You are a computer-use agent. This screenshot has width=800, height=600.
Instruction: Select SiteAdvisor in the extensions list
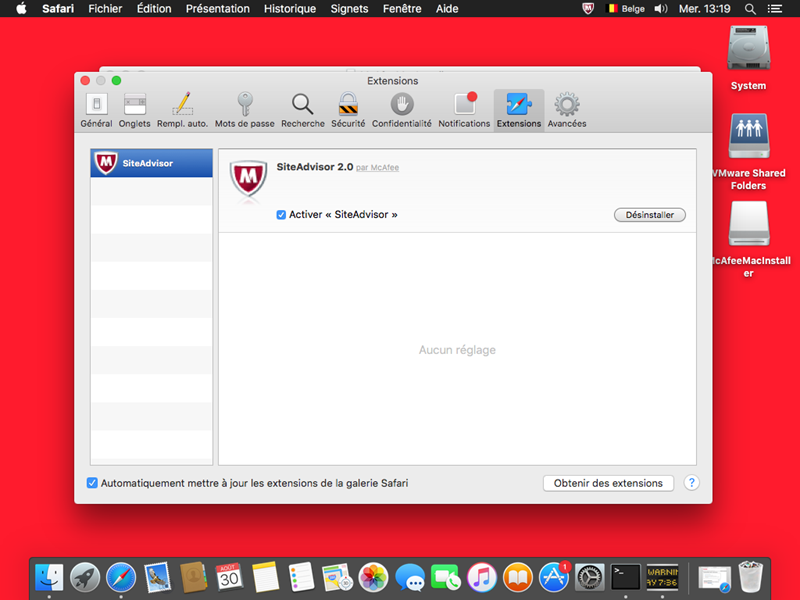coord(152,163)
